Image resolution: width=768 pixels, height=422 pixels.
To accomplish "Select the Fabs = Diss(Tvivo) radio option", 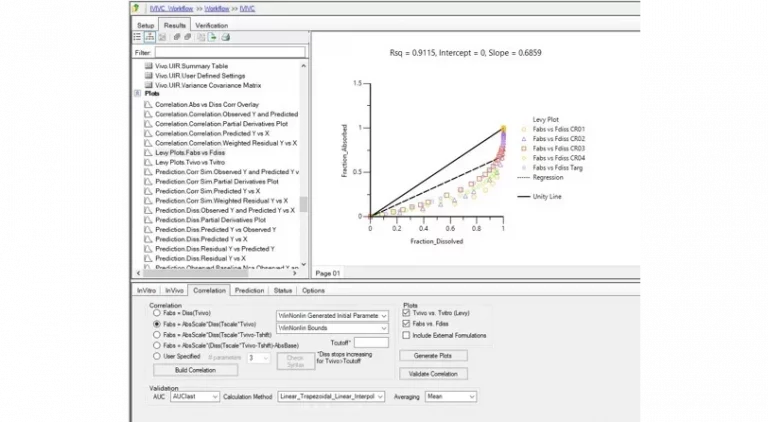I will click(x=156, y=314).
